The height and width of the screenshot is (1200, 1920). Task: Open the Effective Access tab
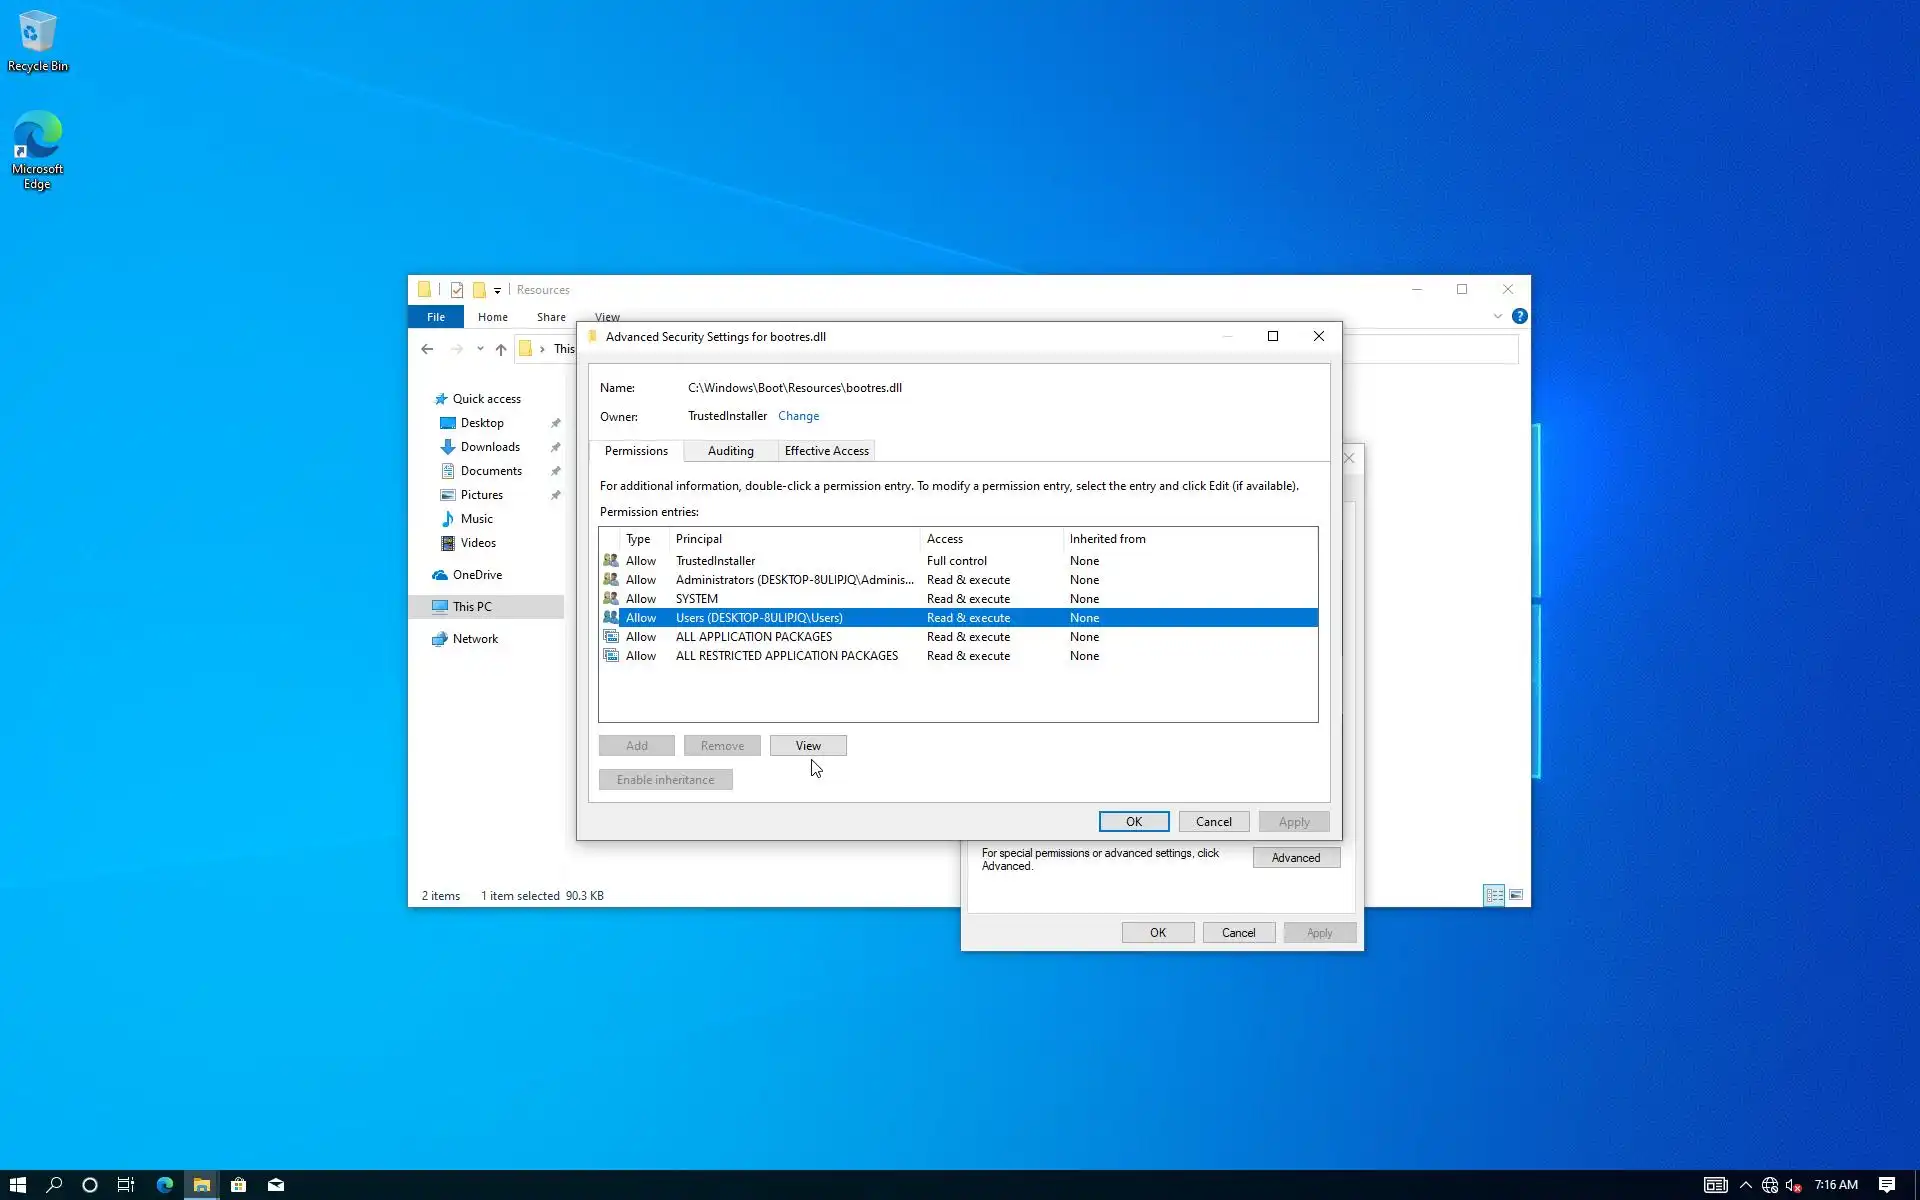(x=826, y=451)
